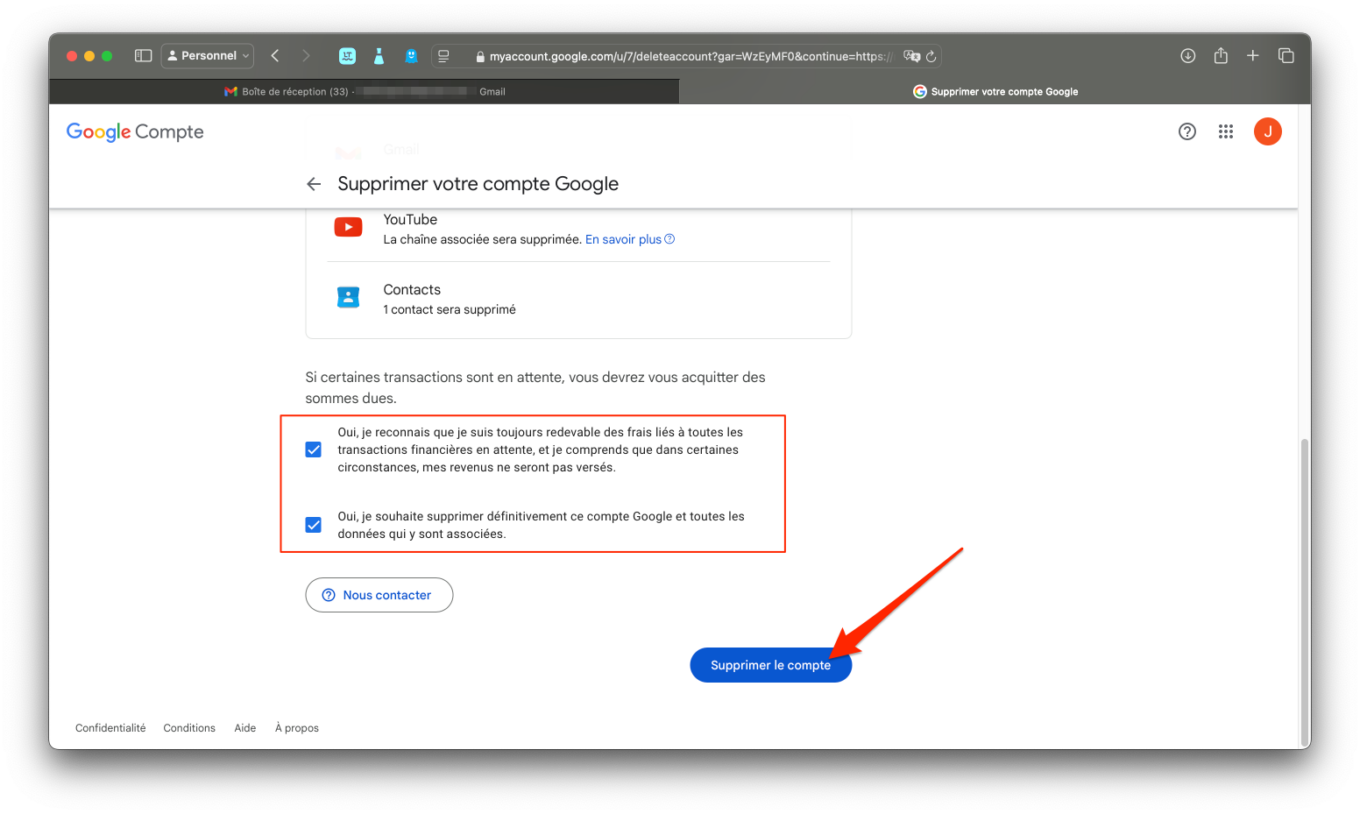1360x814 pixels.
Task: Open the Conditions footer link
Action: pos(189,728)
